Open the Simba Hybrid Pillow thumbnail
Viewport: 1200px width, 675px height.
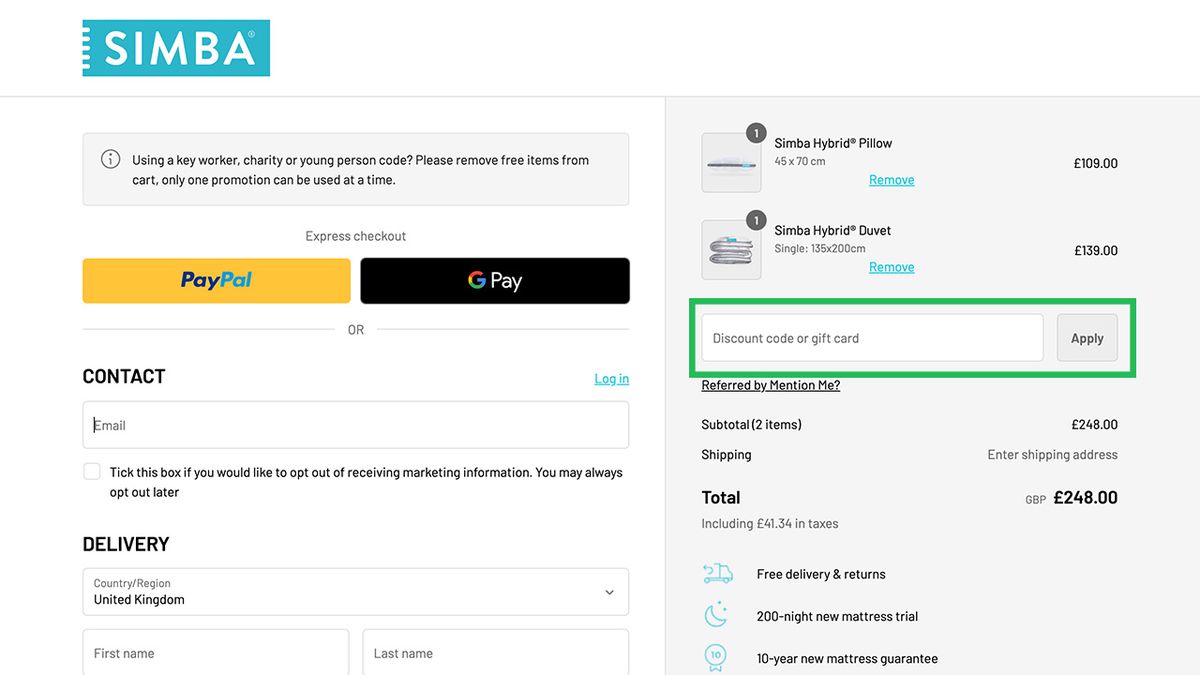pyautogui.click(x=731, y=162)
